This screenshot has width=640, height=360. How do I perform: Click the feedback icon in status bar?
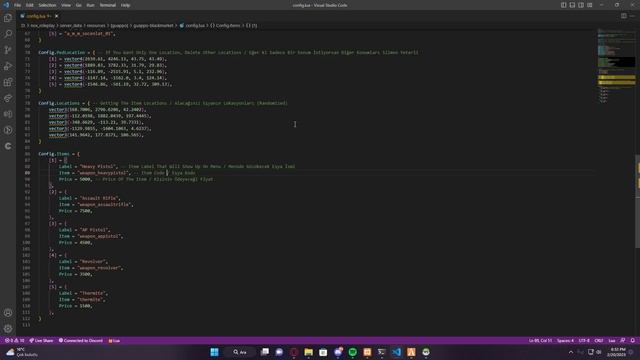623,340
